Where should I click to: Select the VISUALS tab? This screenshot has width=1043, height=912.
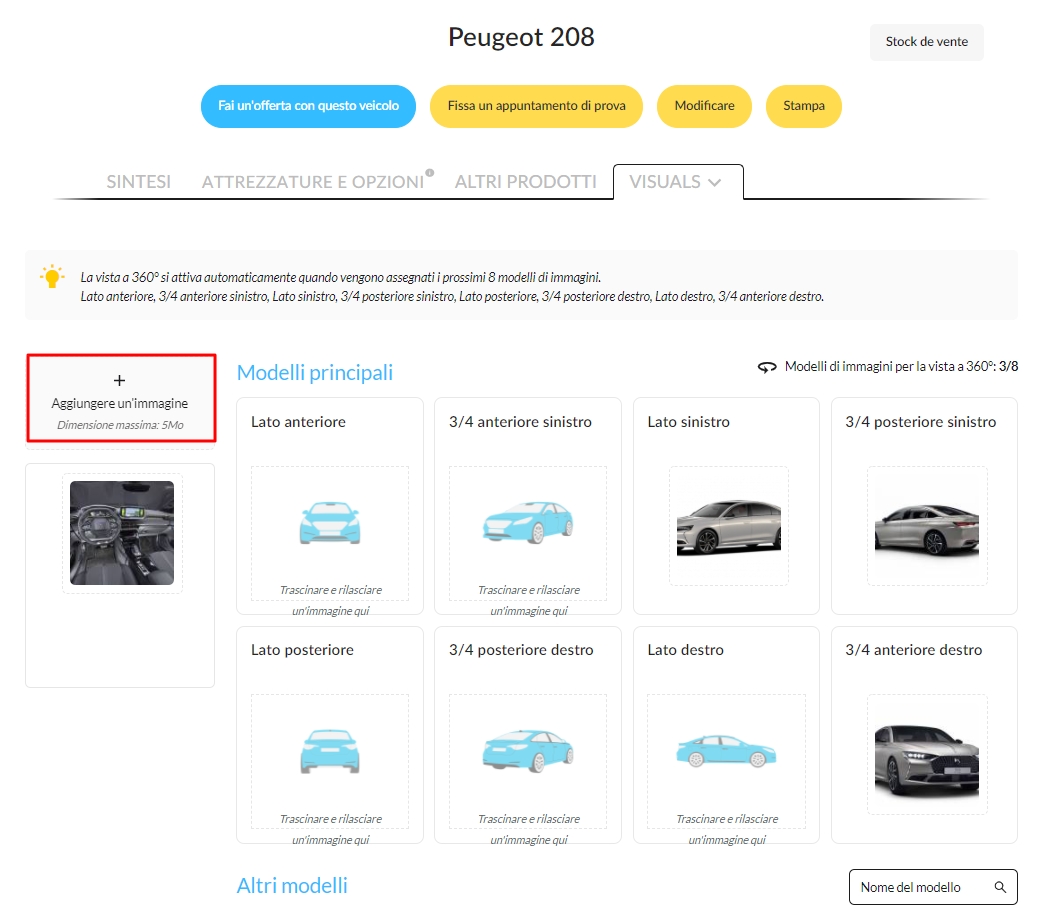point(677,182)
